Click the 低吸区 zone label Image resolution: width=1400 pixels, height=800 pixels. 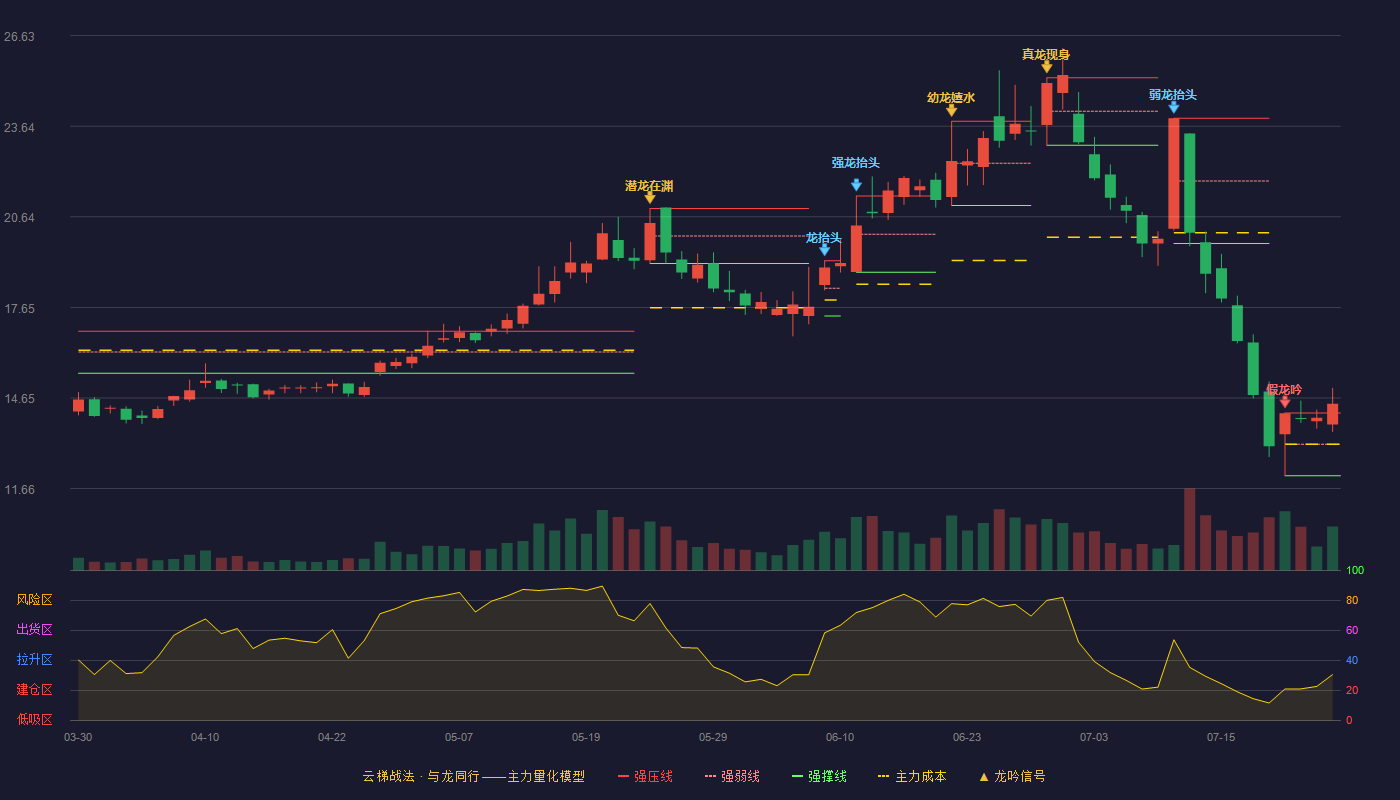[x=34, y=719]
